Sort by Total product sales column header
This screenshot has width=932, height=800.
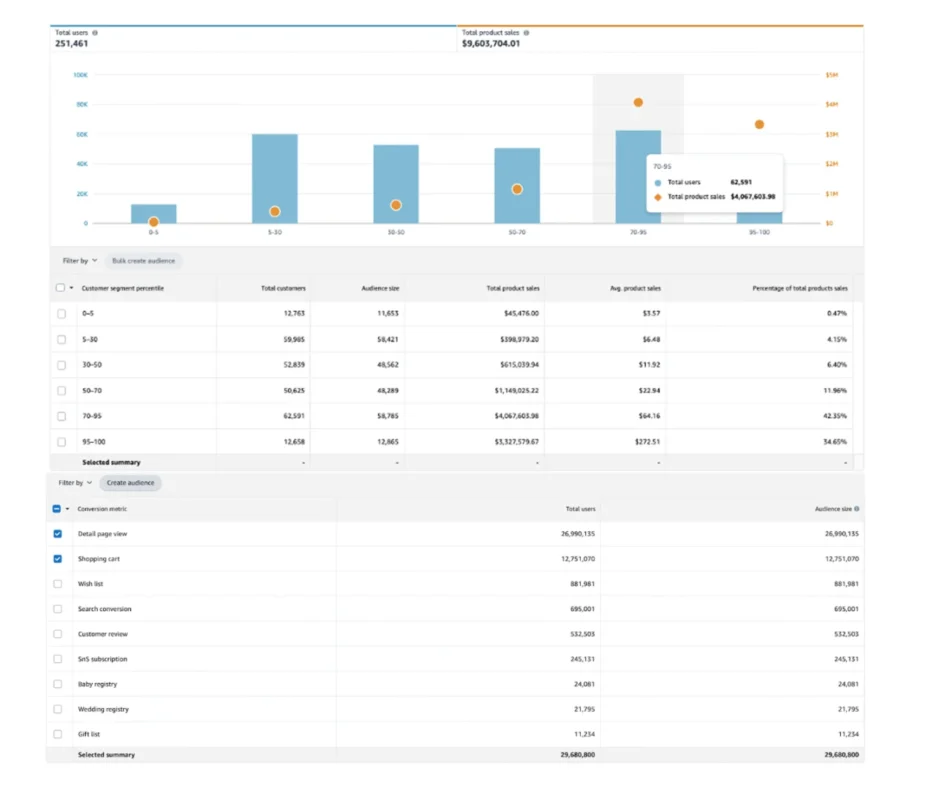point(513,288)
